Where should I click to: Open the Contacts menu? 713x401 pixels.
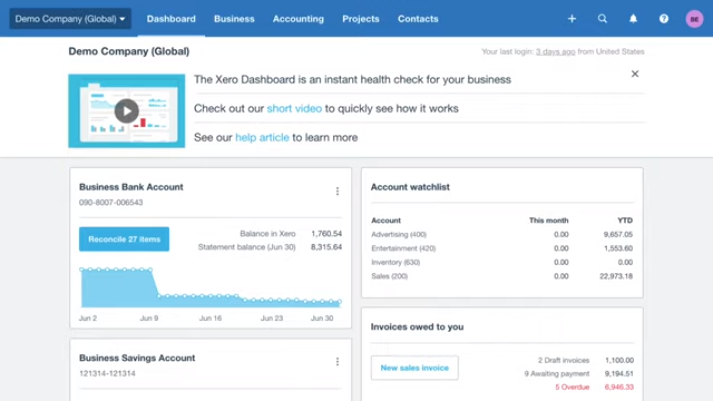click(418, 19)
